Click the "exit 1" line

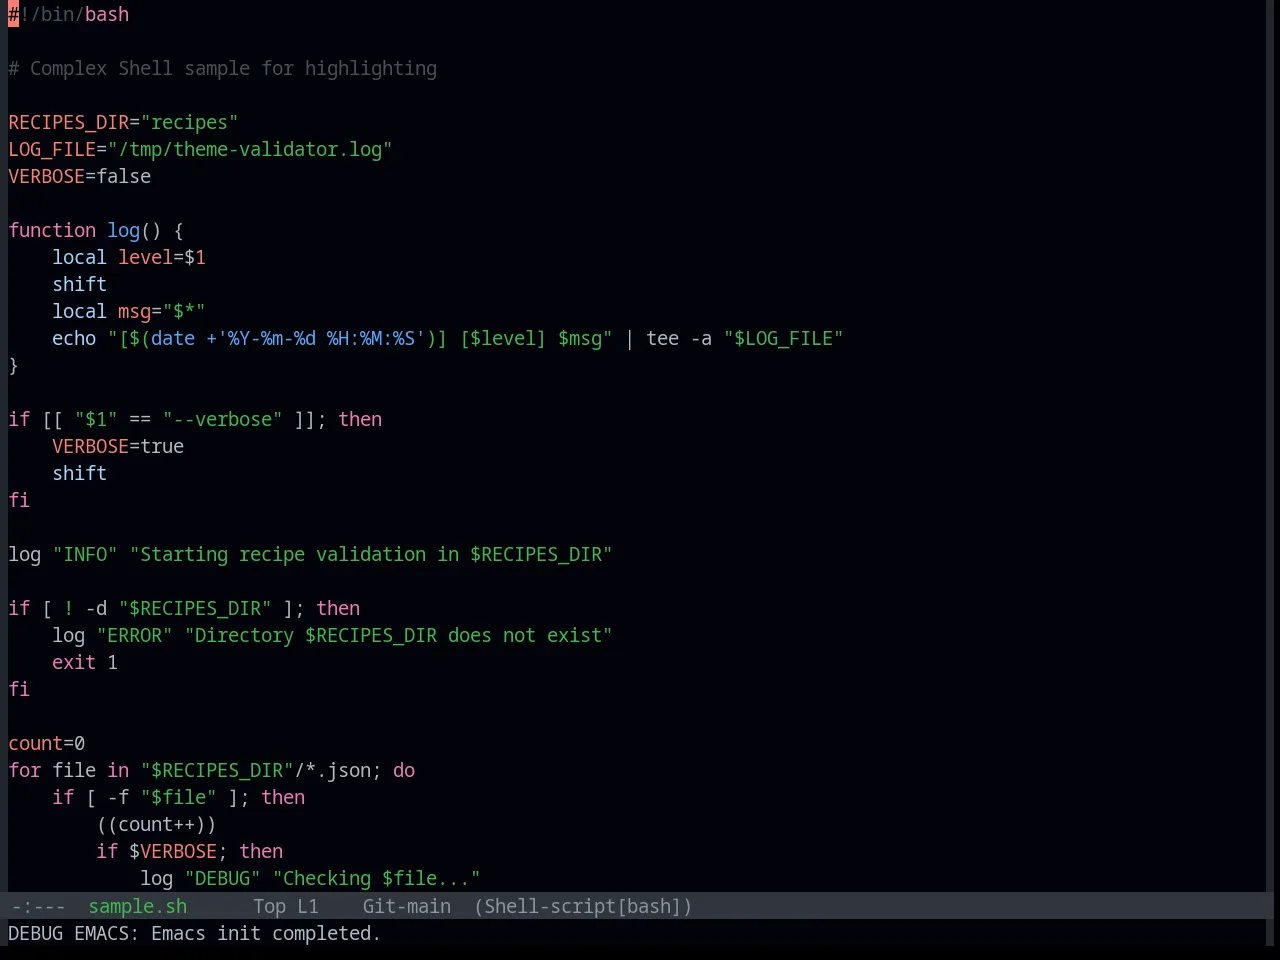85,662
